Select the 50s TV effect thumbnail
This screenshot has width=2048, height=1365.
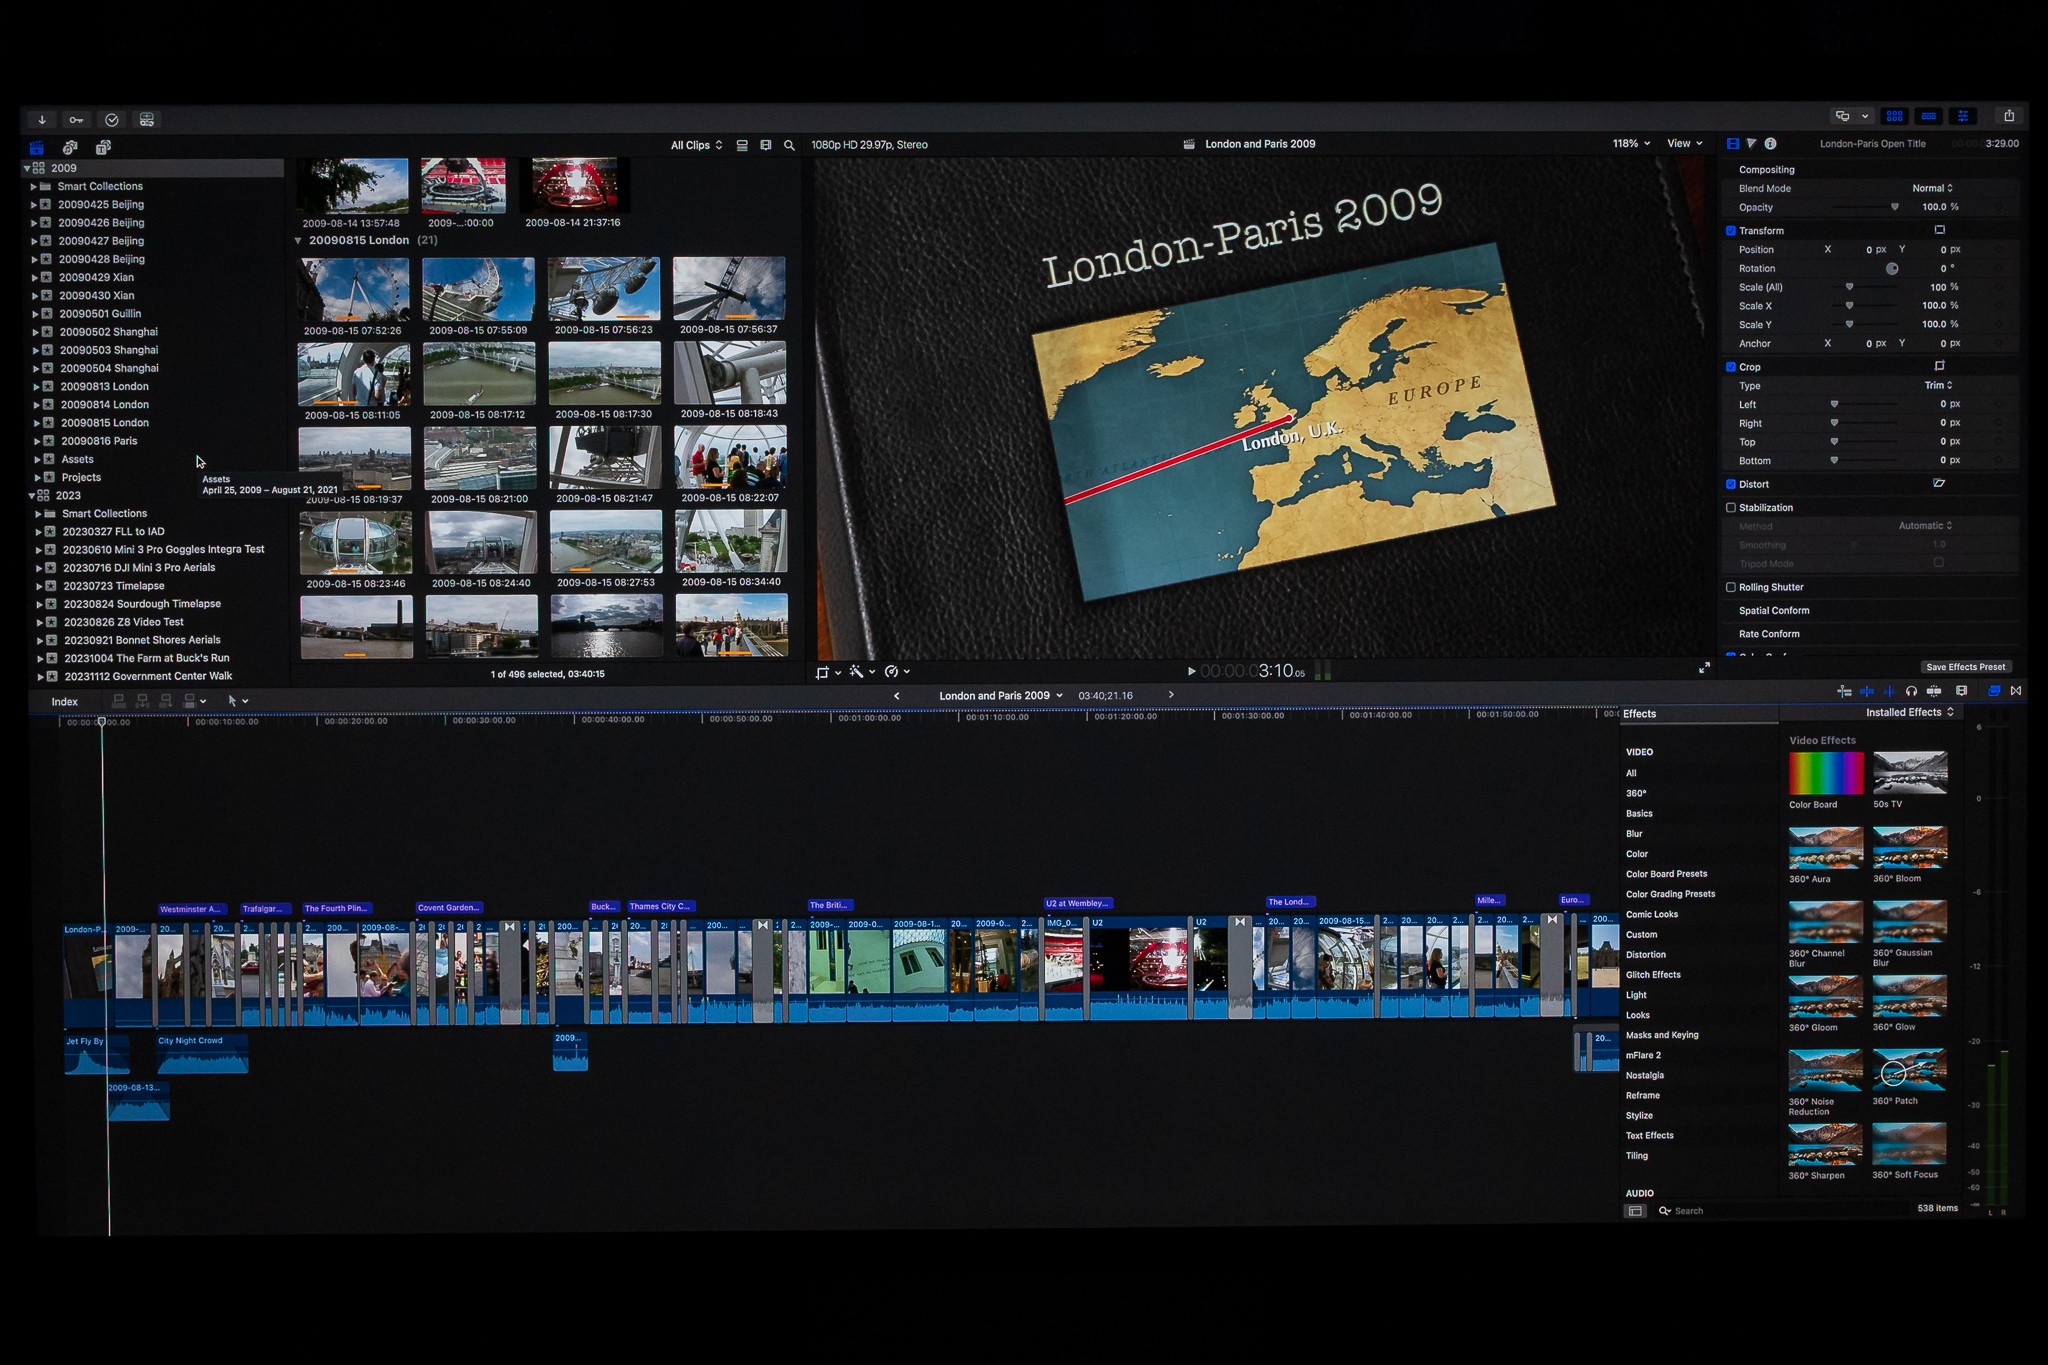(1909, 773)
